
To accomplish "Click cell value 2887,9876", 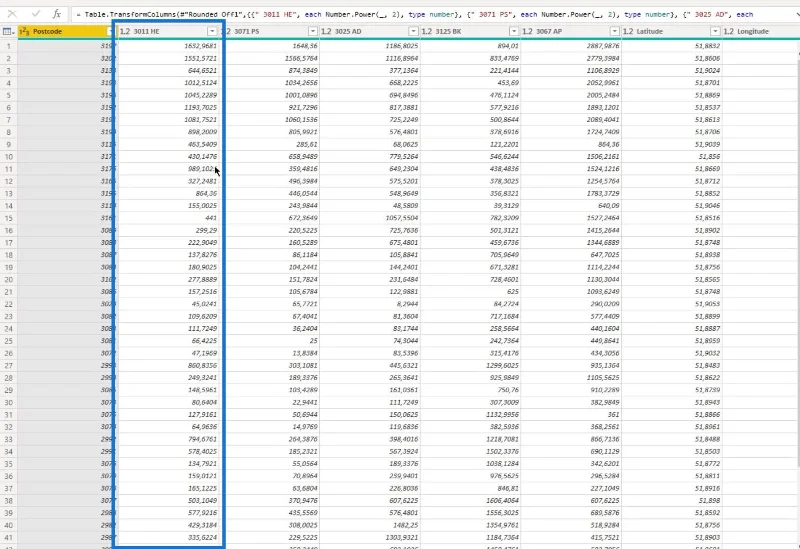I will point(603,46).
